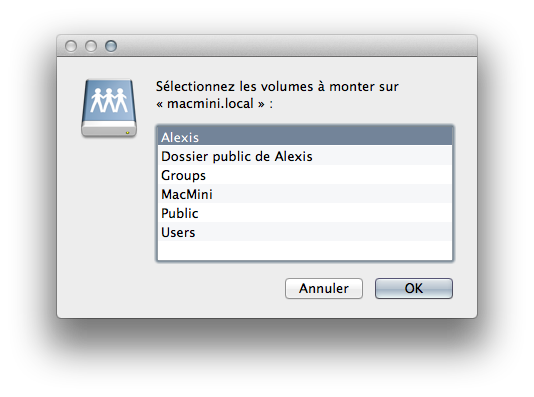Cancel with the Annuler button
This screenshot has width=534, height=397.
324,288
